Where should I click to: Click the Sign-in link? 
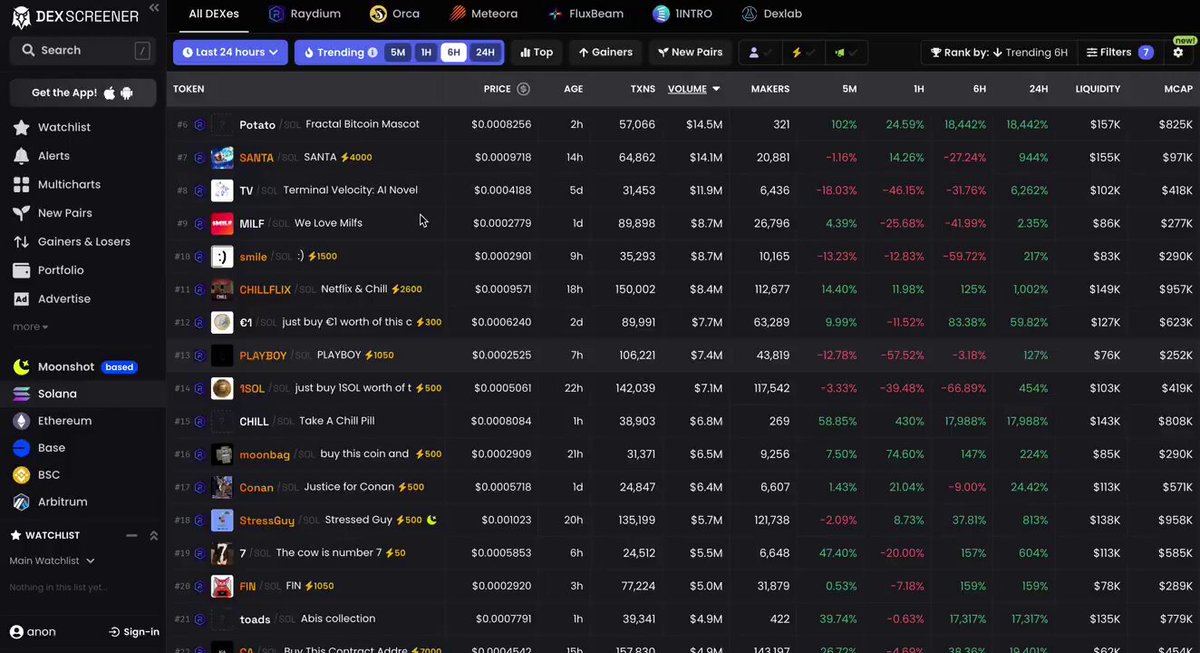tap(134, 631)
